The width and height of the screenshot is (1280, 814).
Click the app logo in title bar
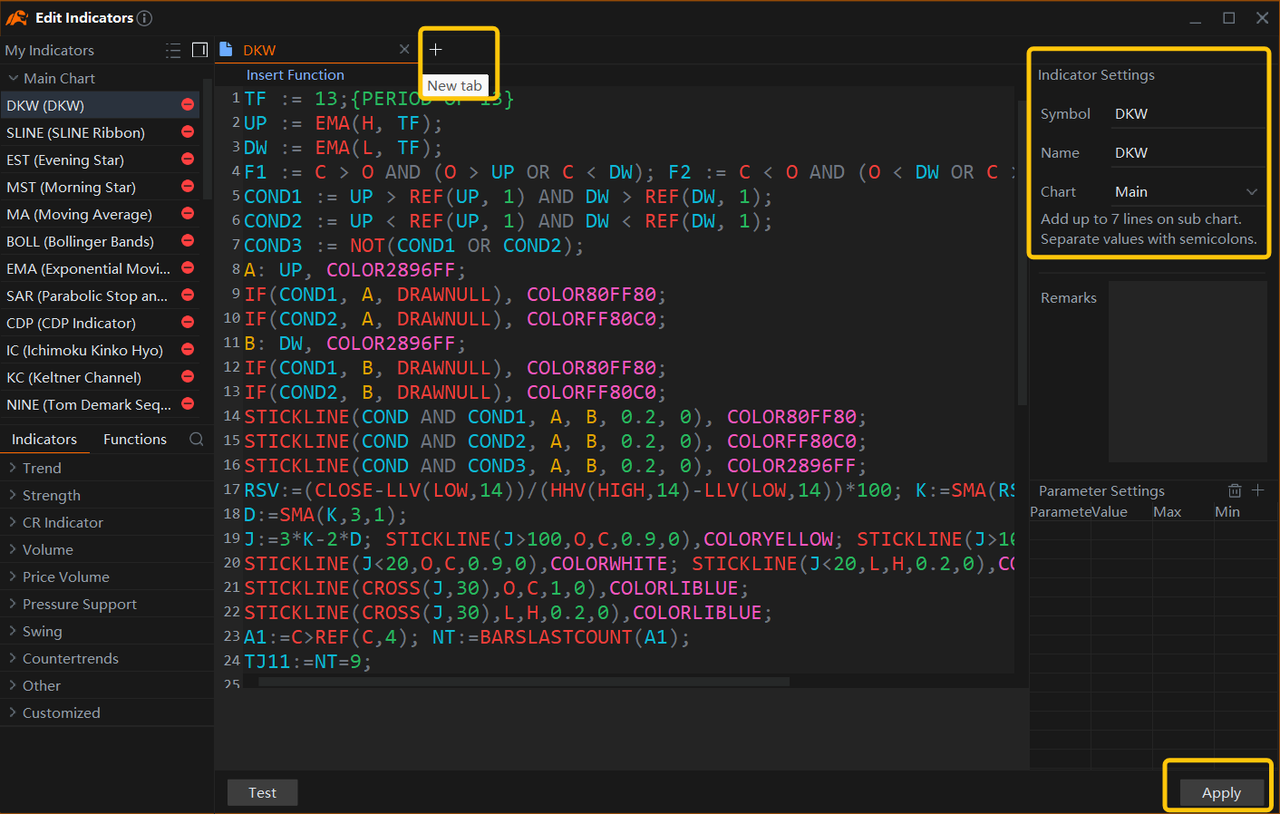17,18
